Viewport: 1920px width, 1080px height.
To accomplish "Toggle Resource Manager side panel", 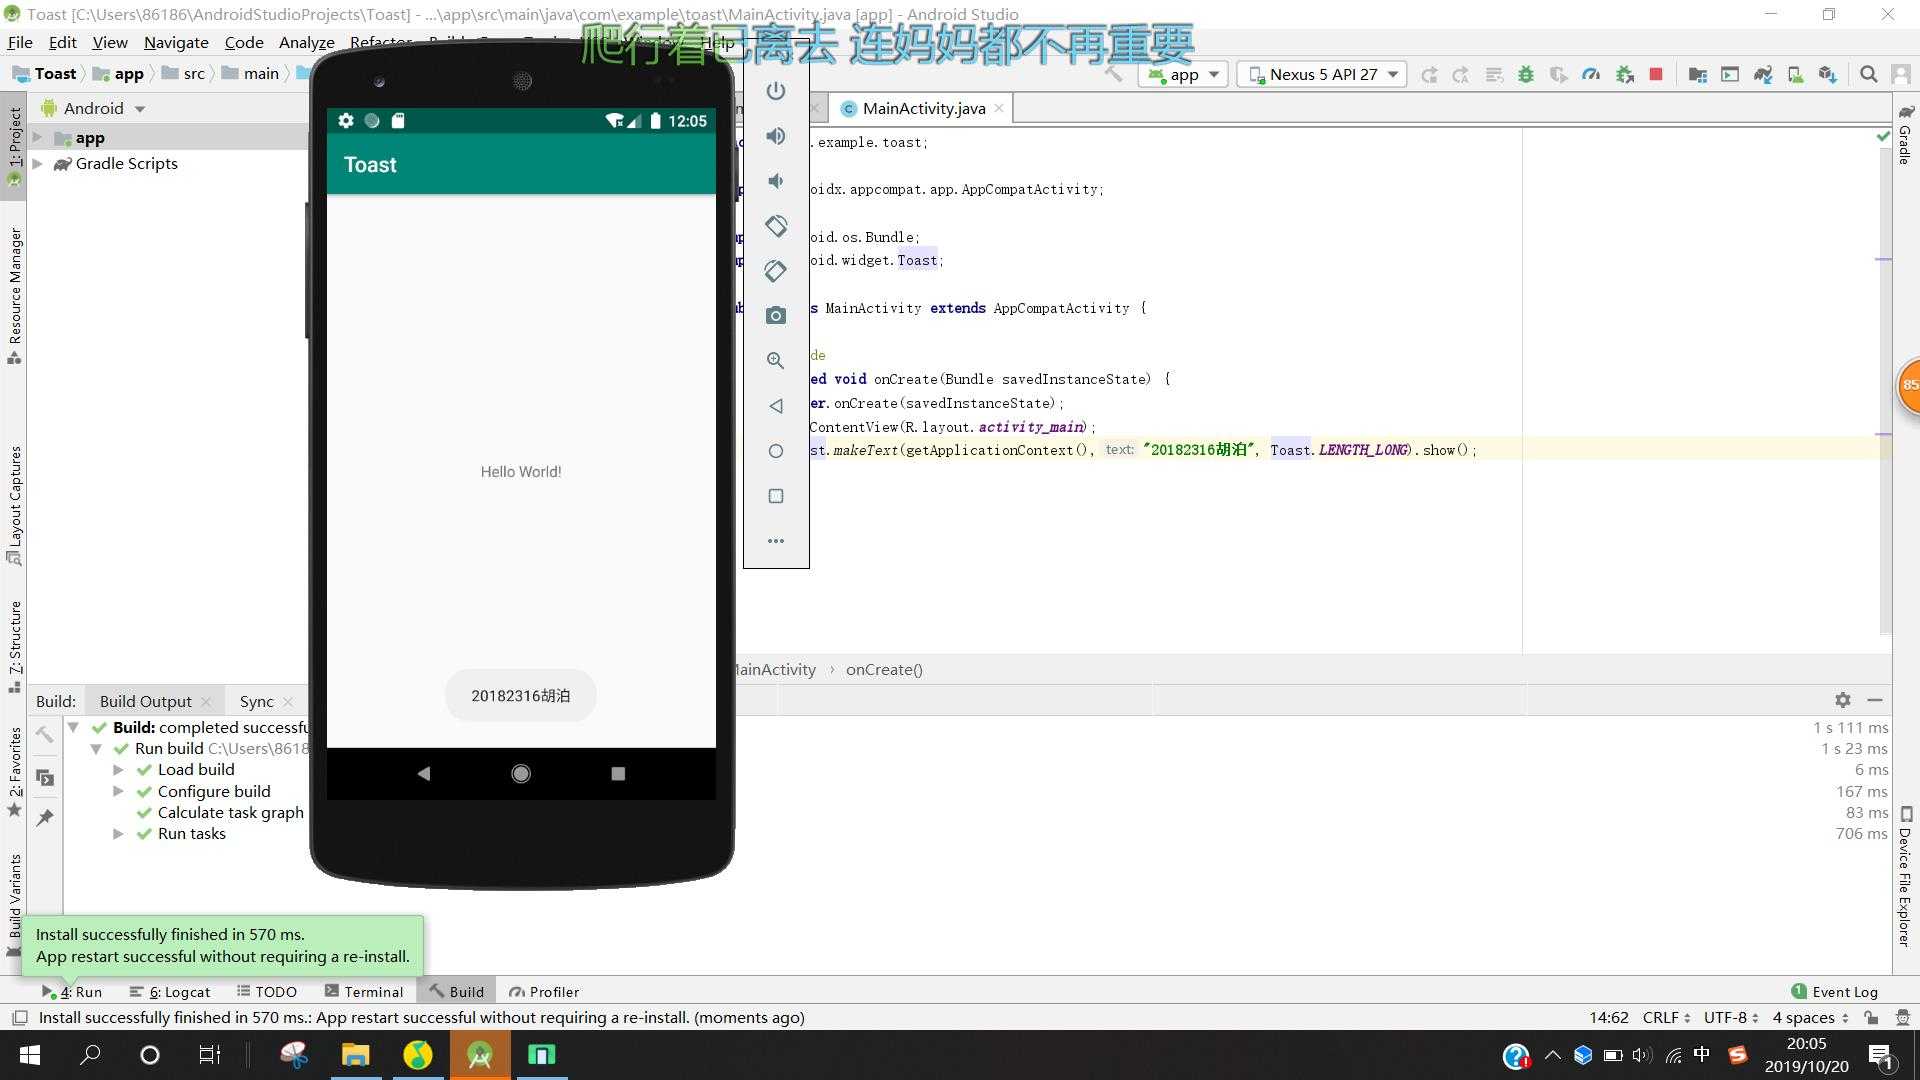I will click(14, 295).
